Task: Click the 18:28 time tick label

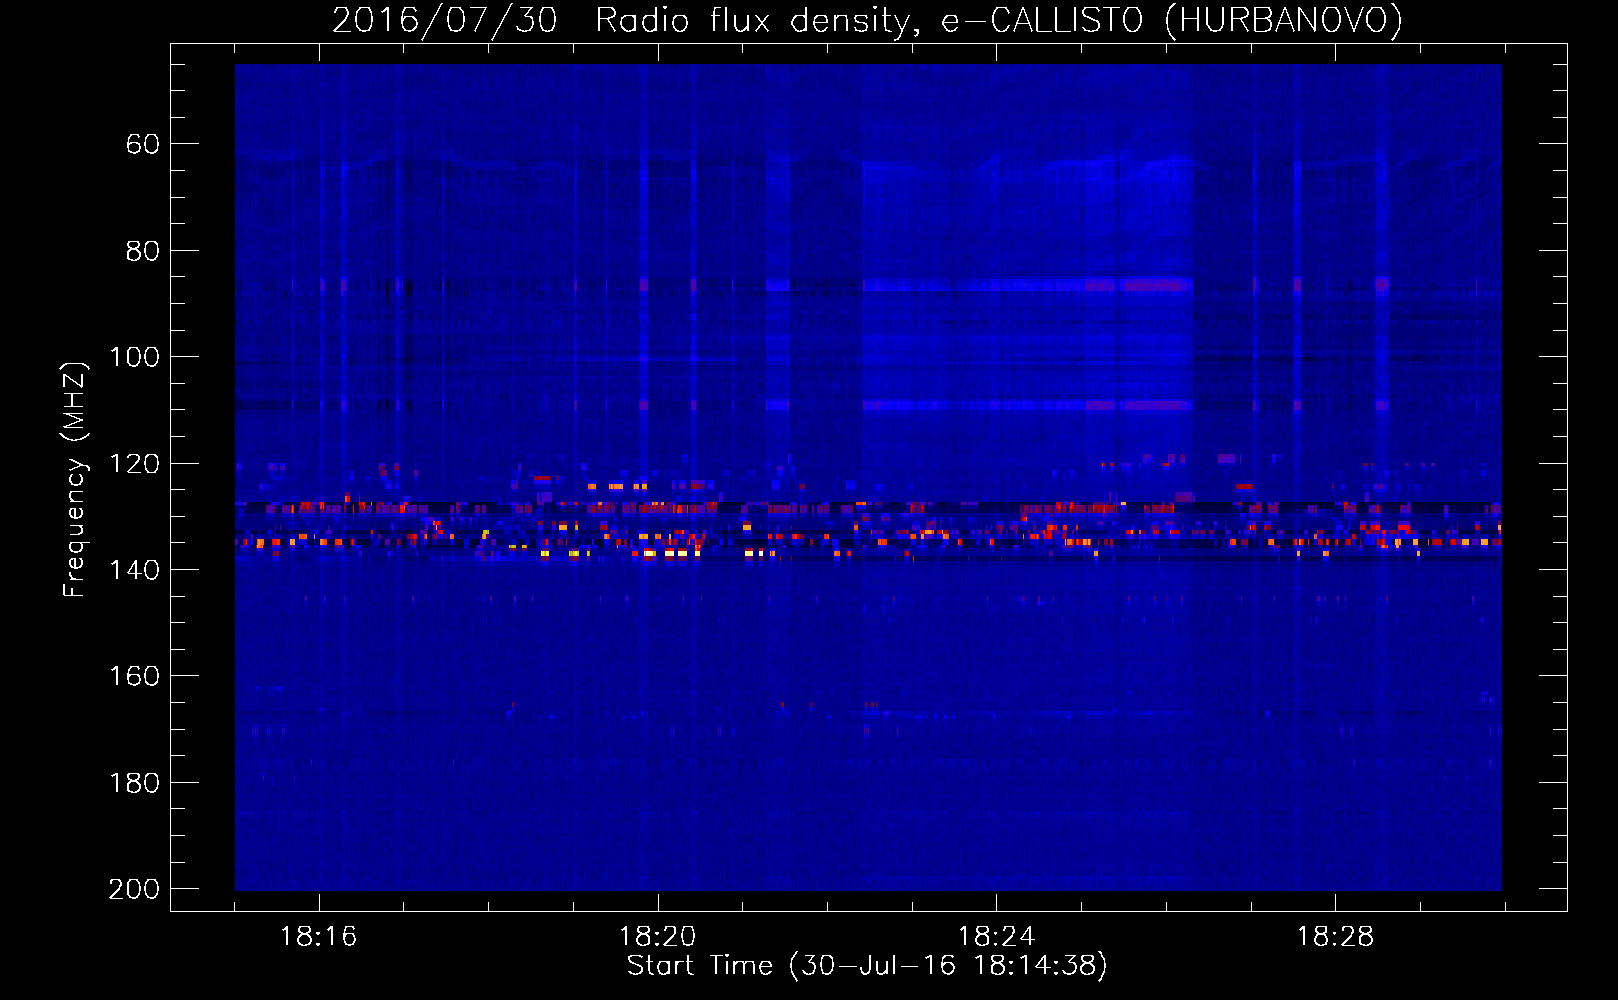Action: tap(1336, 937)
